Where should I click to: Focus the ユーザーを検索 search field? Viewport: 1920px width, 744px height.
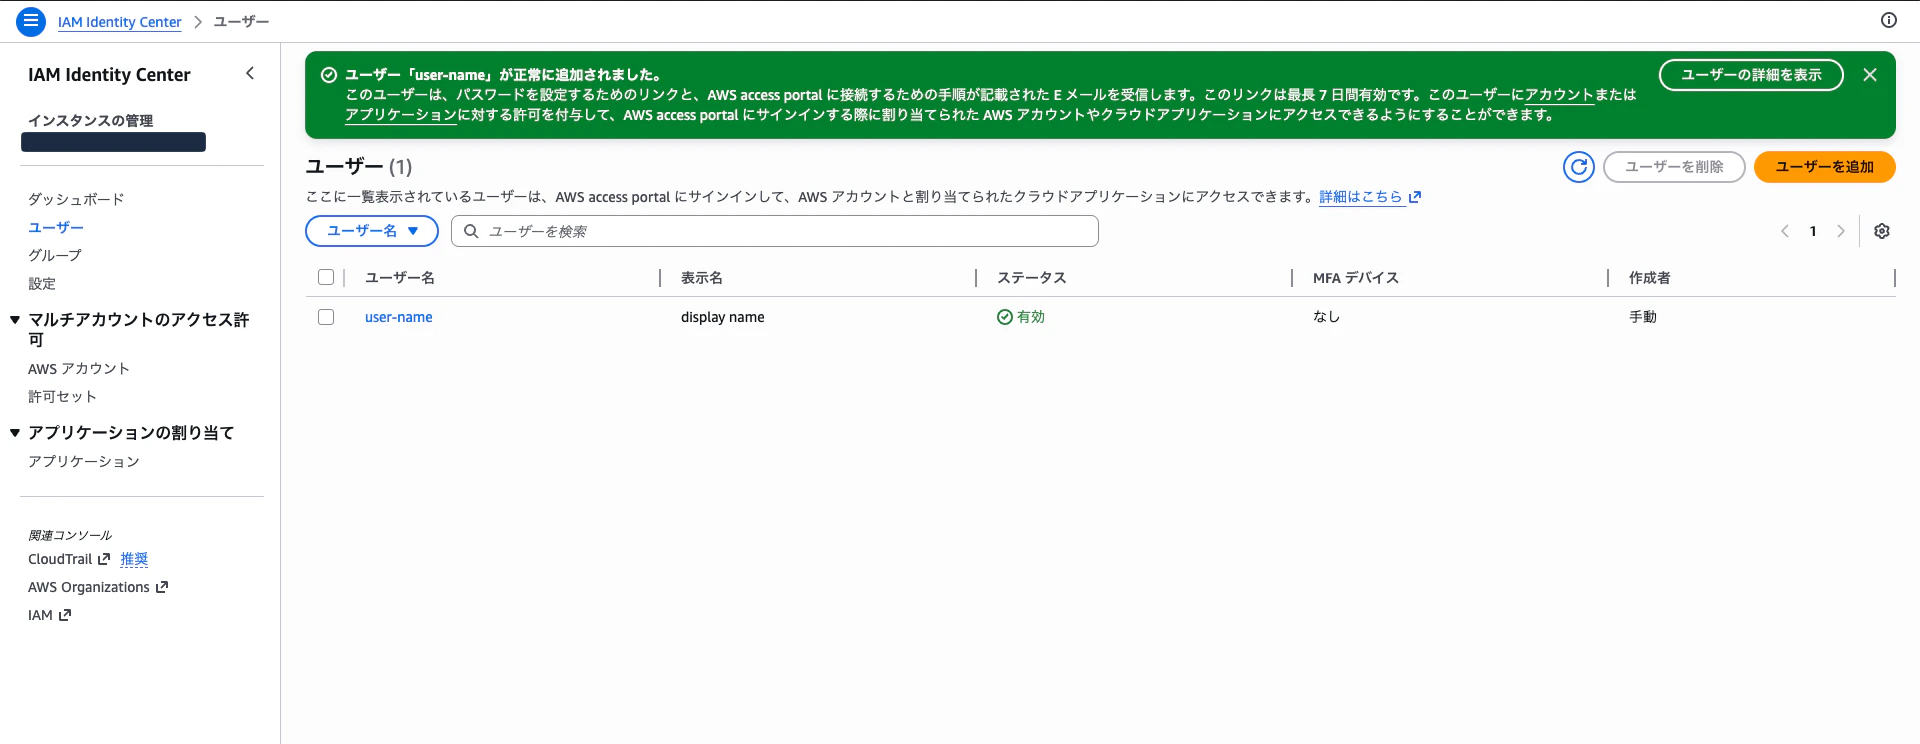775,231
